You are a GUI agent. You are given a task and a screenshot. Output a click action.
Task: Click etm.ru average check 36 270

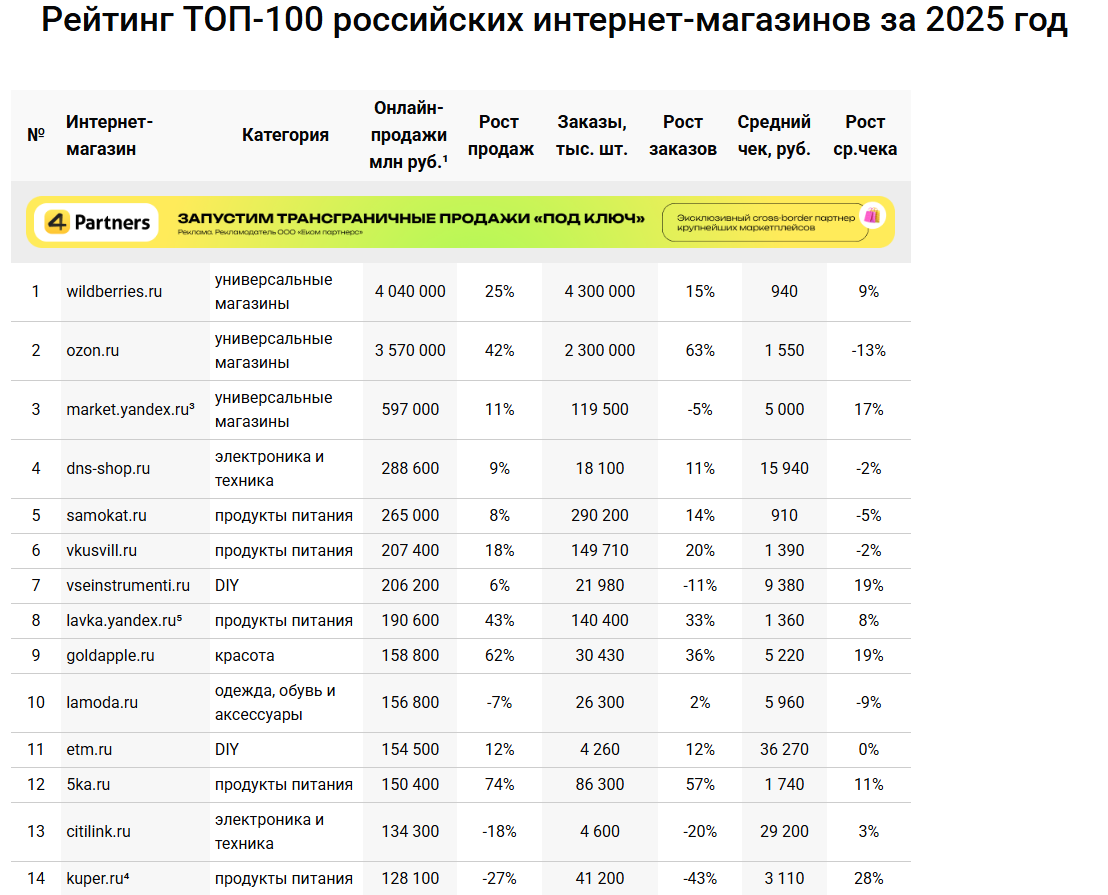click(784, 749)
